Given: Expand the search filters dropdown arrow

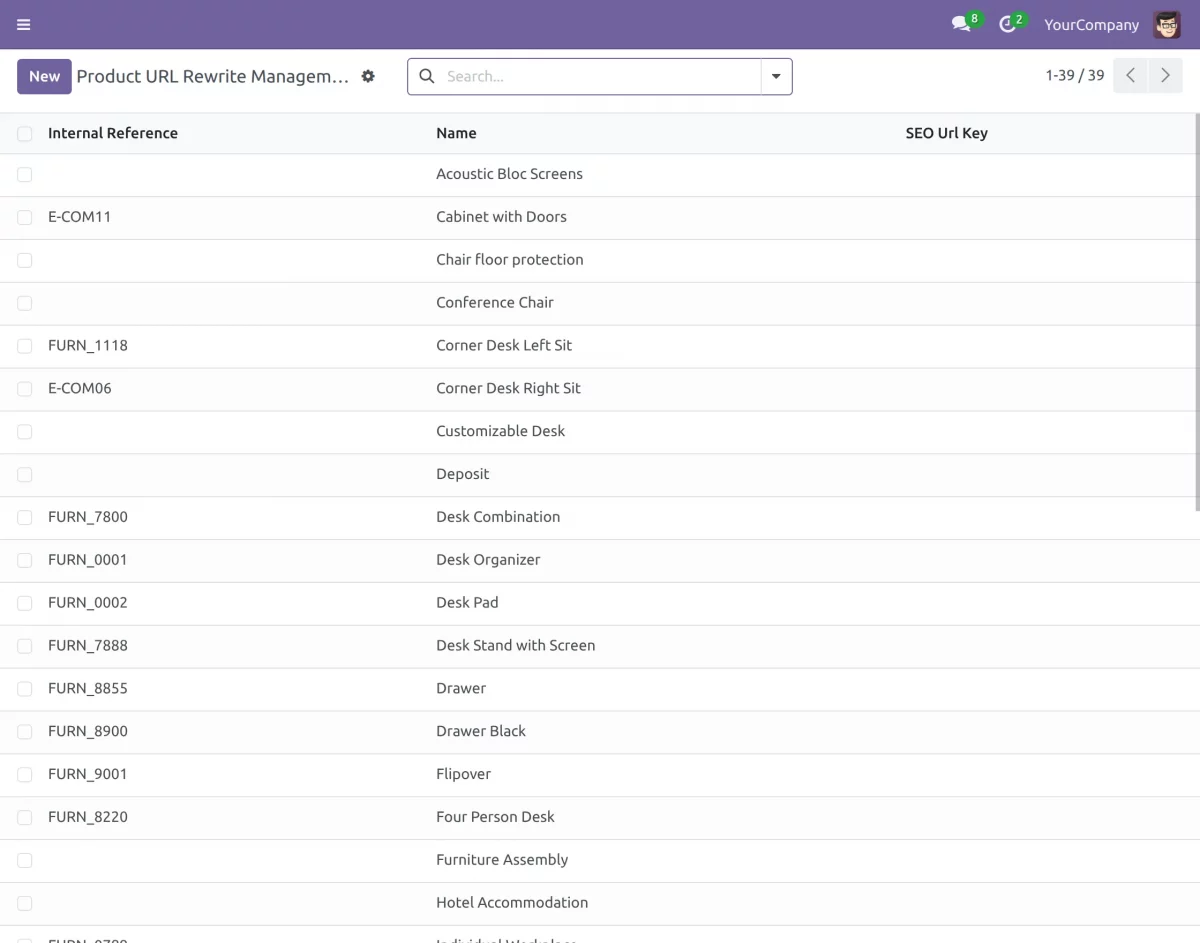Looking at the screenshot, I should [776, 75].
